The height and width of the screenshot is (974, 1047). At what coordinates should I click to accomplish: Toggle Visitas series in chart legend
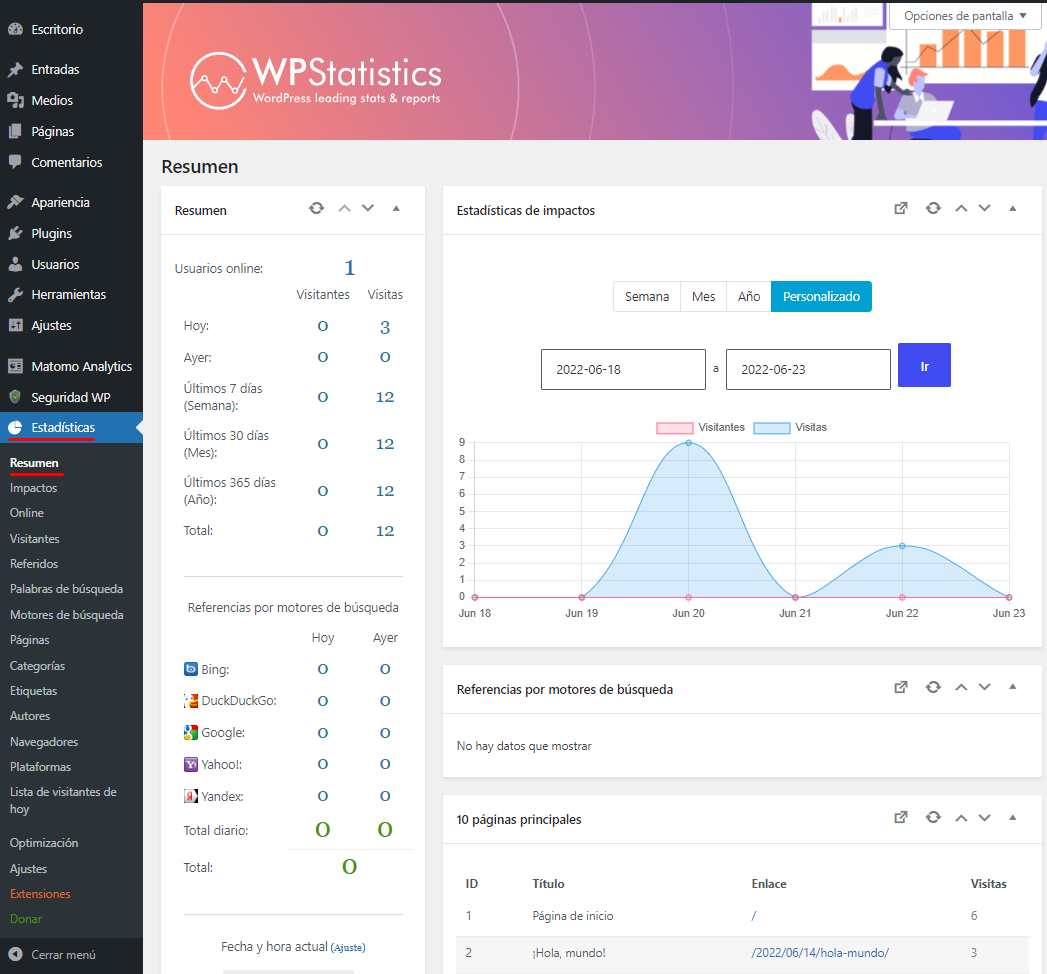(x=790, y=427)
